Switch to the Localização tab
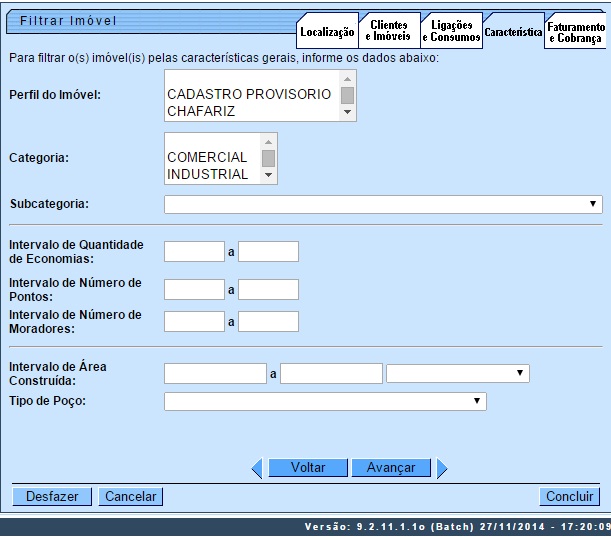The width and height of the screenshot is (611, 537). 327,32
